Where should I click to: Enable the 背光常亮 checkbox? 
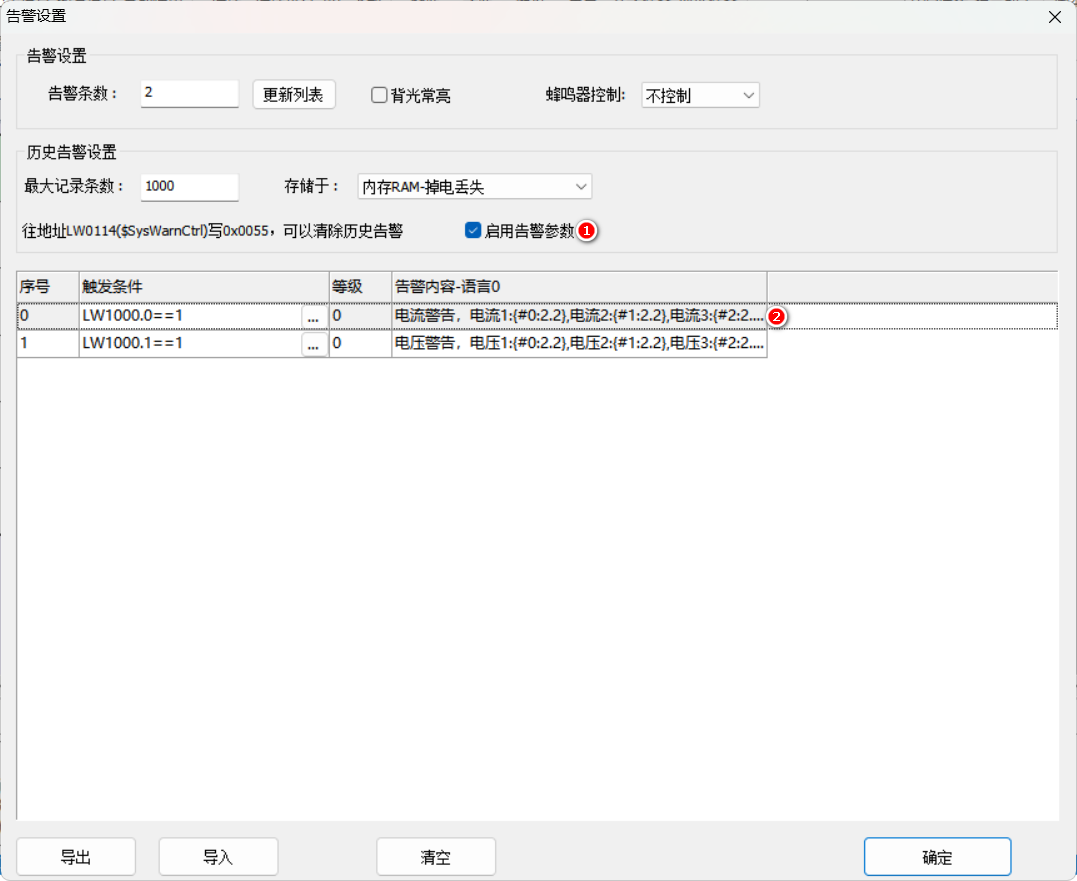point(380,95)
